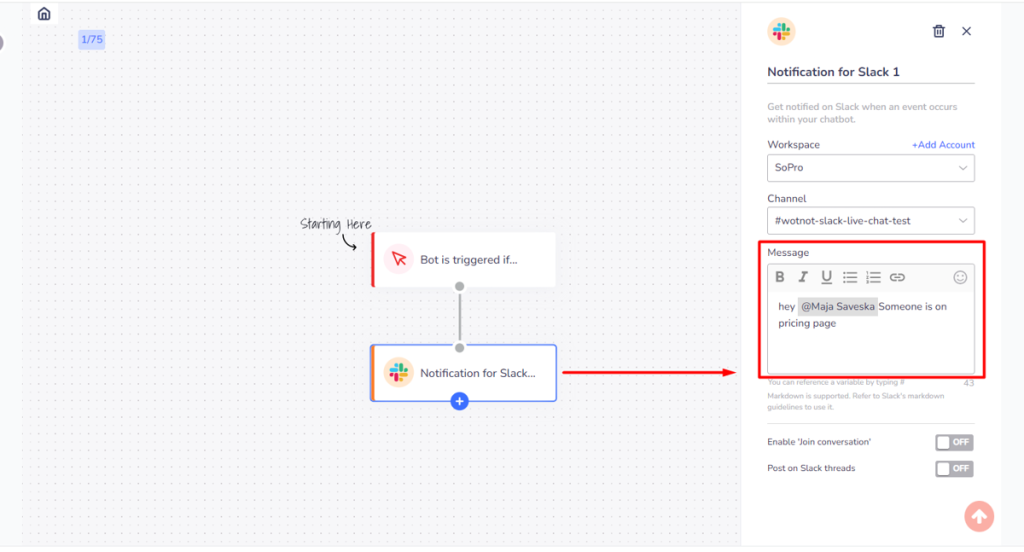Toggle Enable 'Join conversation' switch
Viewport: 1024px width, 552px height.
[x=953, y=442]
